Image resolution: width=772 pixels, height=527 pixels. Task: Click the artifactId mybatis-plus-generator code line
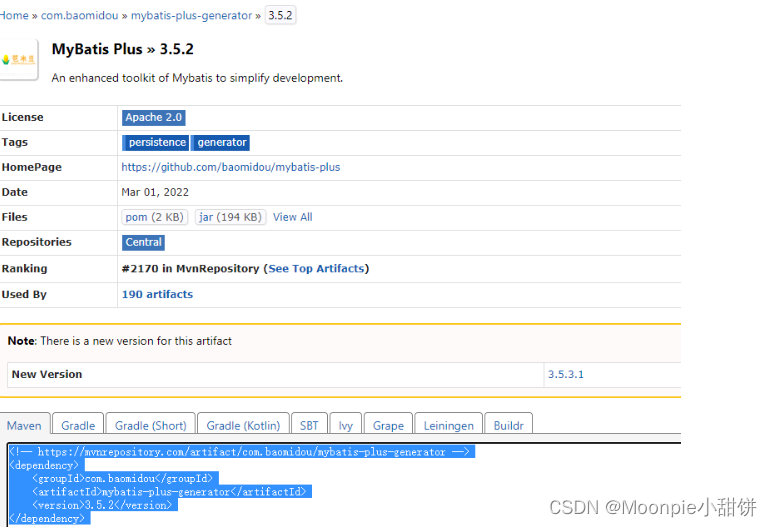pyautogui.click(x=169, y=492)
